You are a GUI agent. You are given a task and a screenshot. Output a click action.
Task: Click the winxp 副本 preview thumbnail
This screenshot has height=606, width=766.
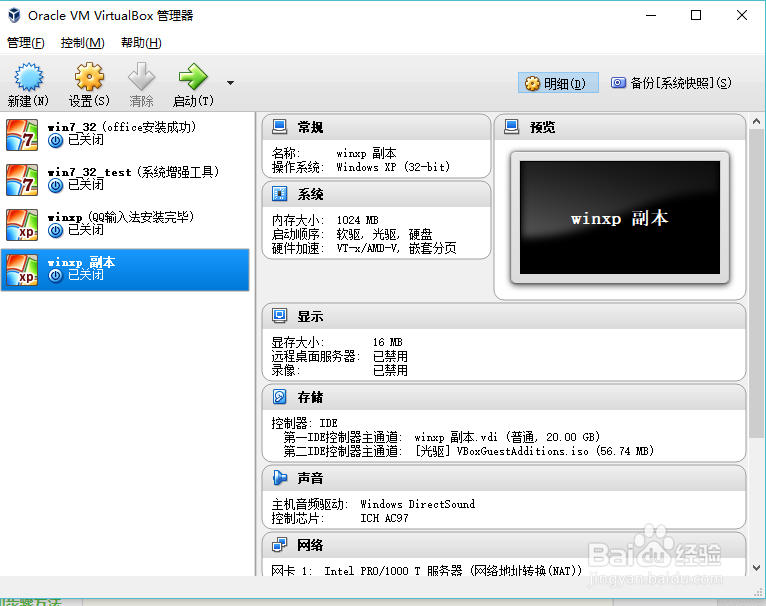tap(620, 217)
